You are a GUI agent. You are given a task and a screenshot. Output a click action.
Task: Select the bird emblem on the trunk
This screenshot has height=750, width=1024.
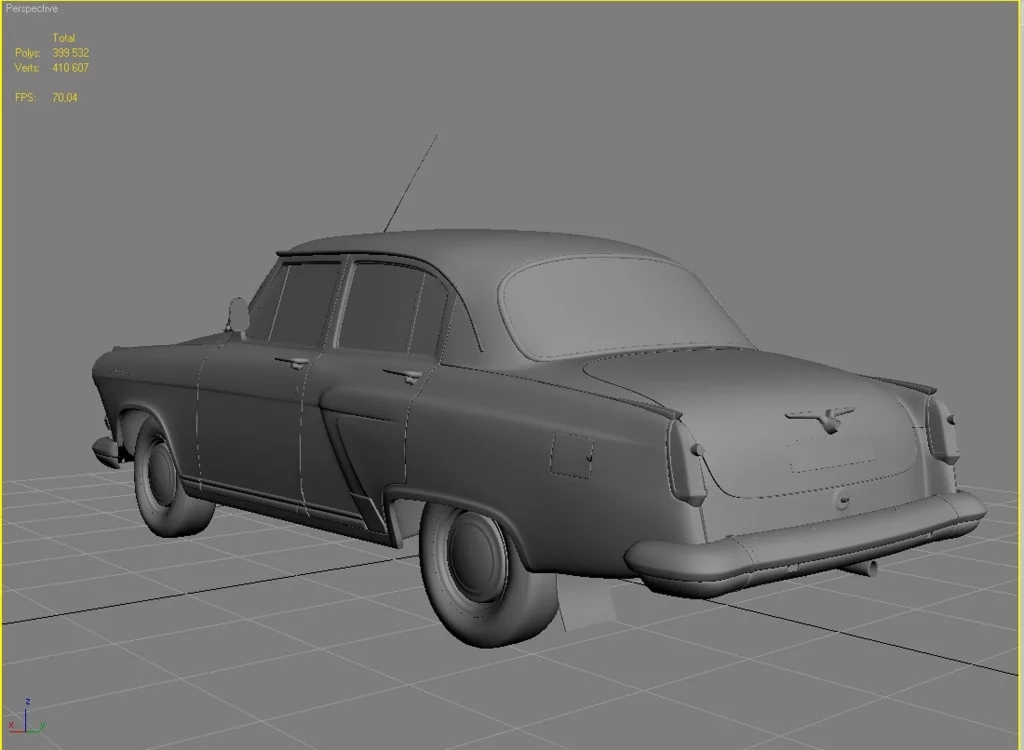pyautogui.click(x=820, y=418)
